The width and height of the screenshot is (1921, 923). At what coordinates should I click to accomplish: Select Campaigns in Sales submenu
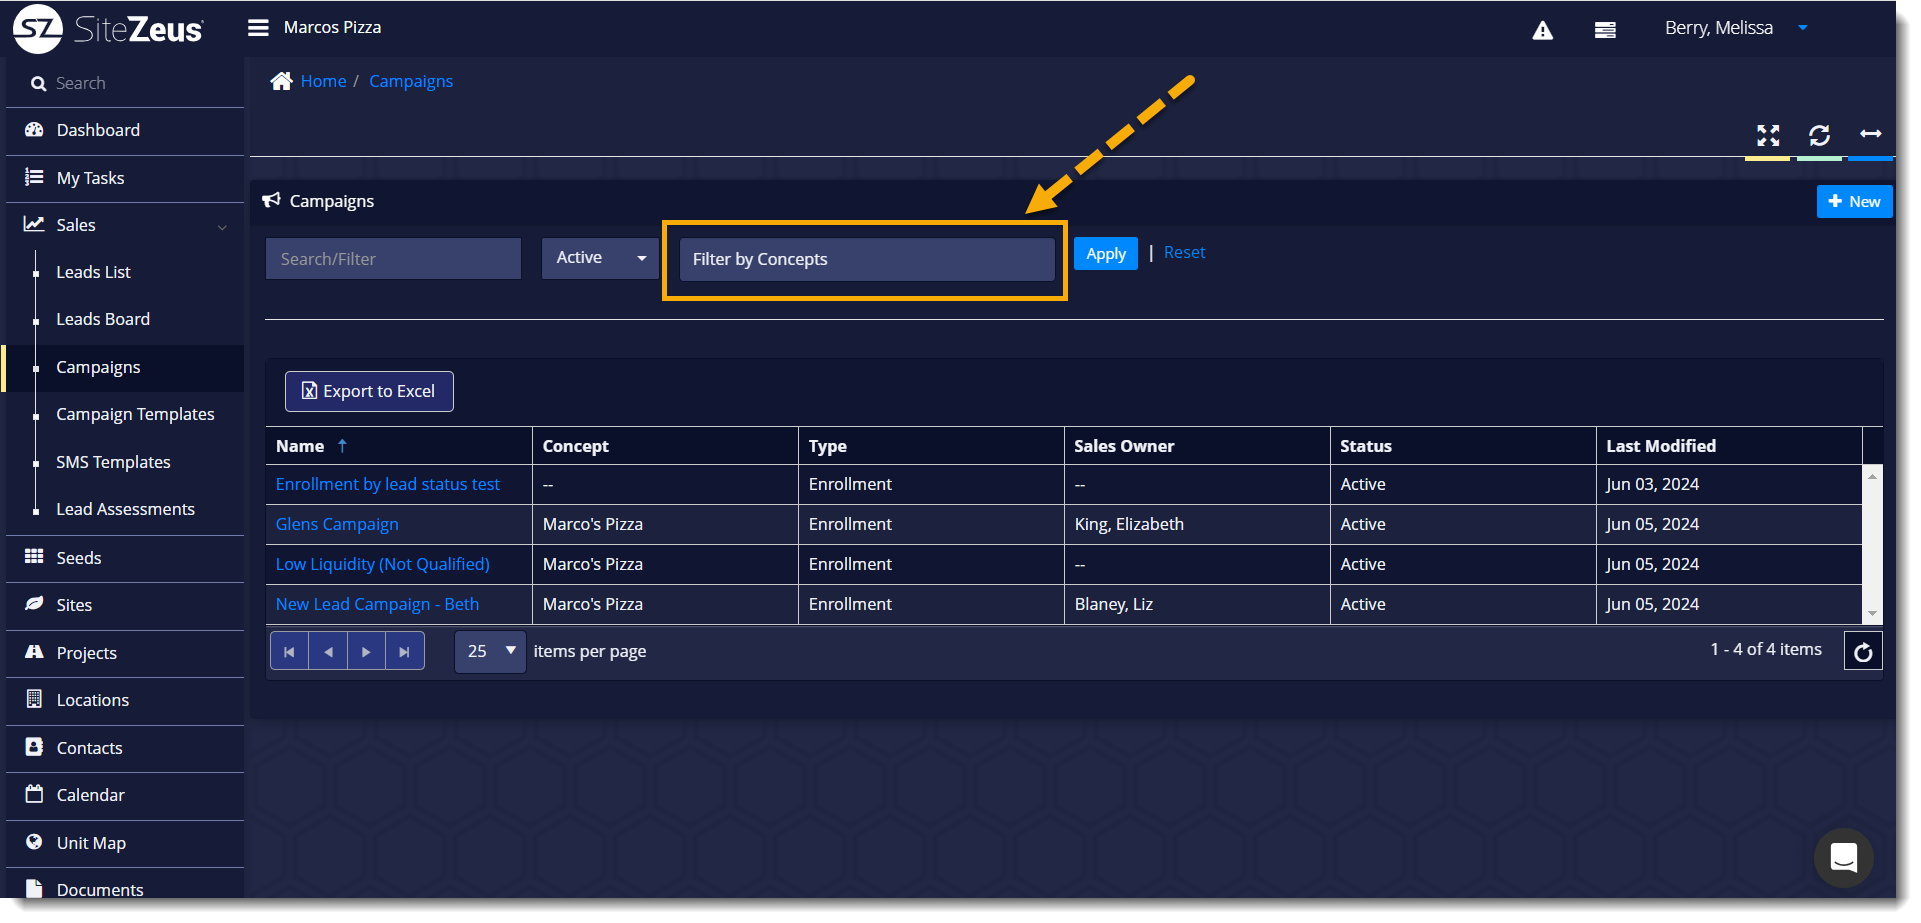[x=125, y=367]
